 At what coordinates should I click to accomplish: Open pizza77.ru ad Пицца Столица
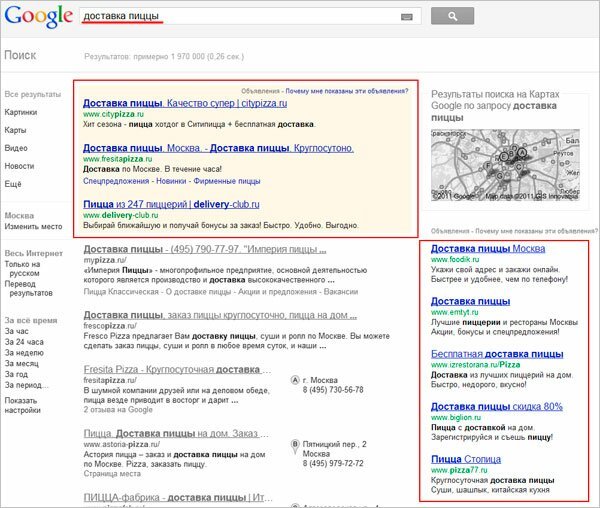tap(466, 459)
